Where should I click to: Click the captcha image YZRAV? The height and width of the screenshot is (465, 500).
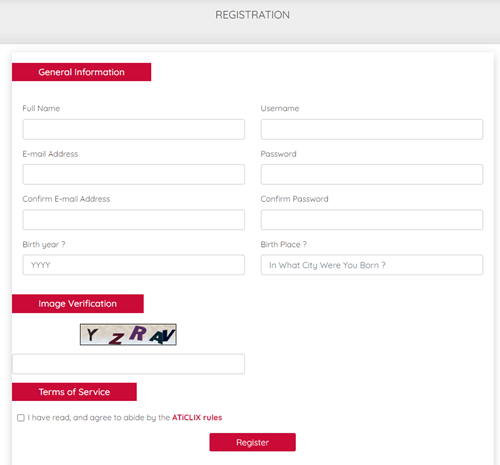(x=128, y=334)
